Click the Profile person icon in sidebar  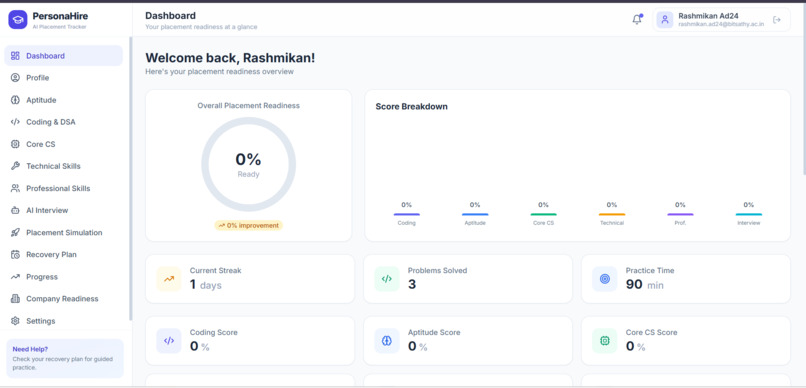(x=15, y=78)
